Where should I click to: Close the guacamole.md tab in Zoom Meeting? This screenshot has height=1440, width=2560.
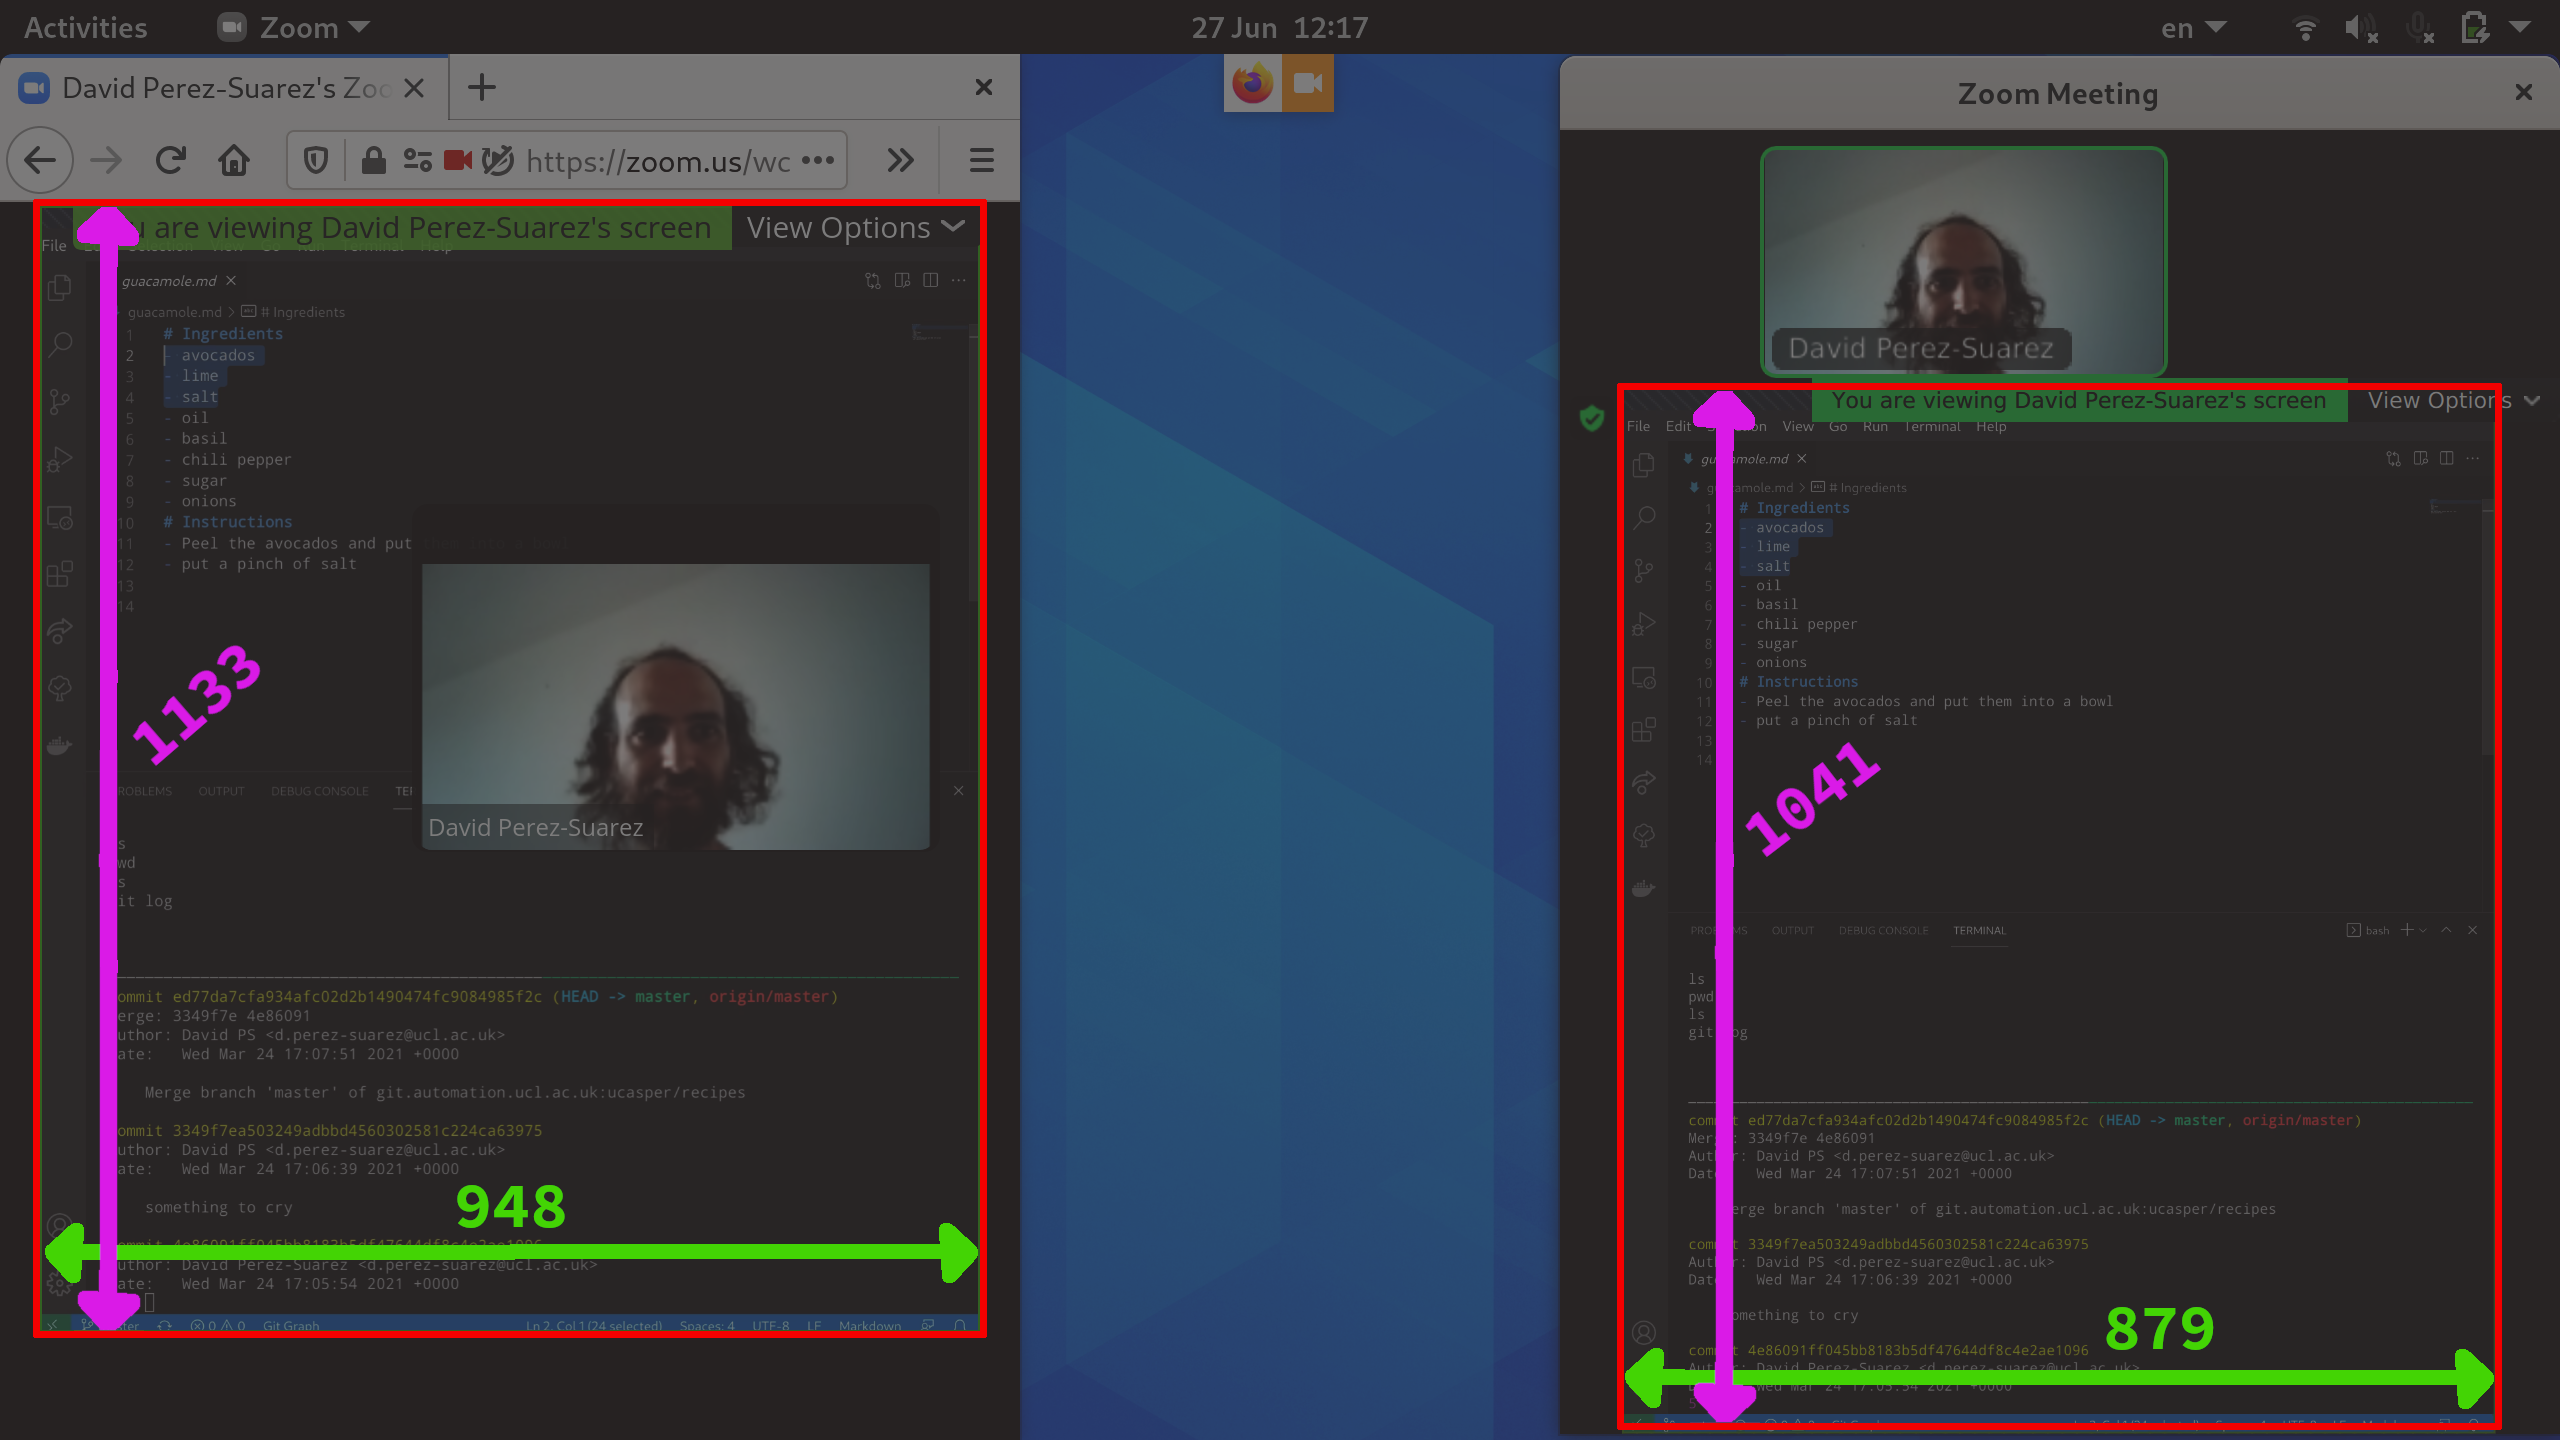(x=1801, y=459)
